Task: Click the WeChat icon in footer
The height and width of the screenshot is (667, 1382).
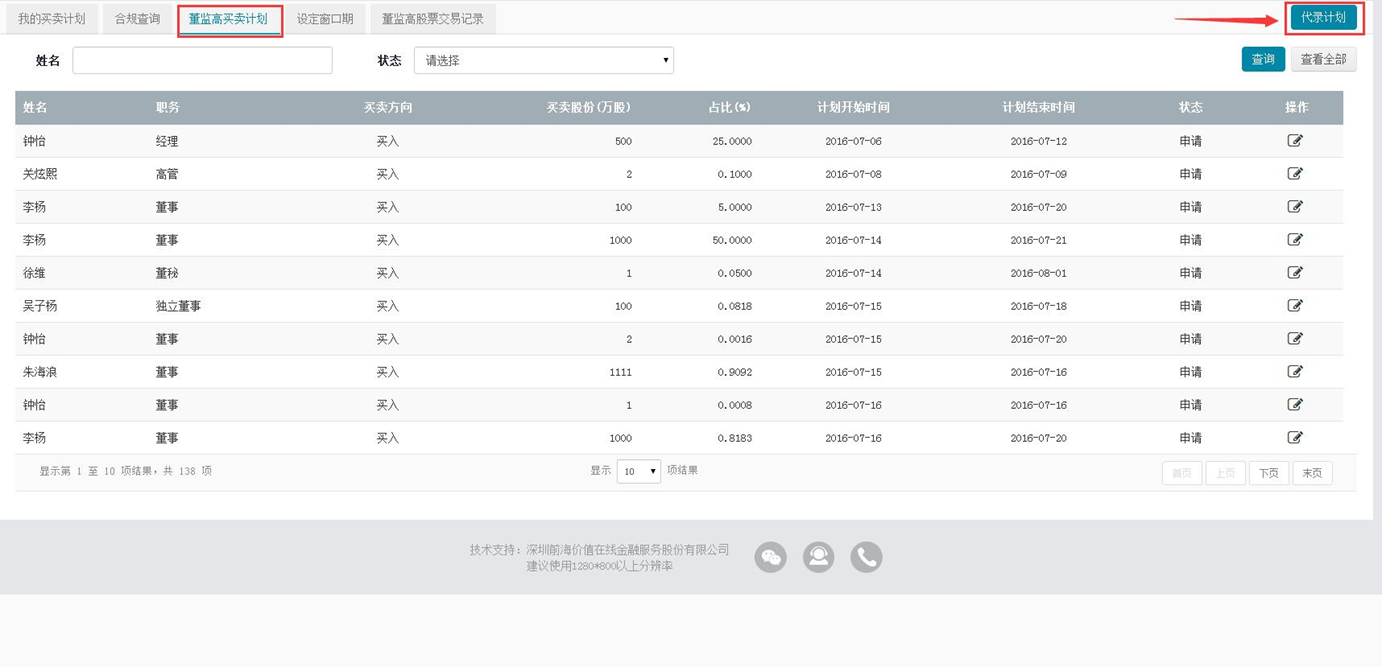Action: click(770, 557)
